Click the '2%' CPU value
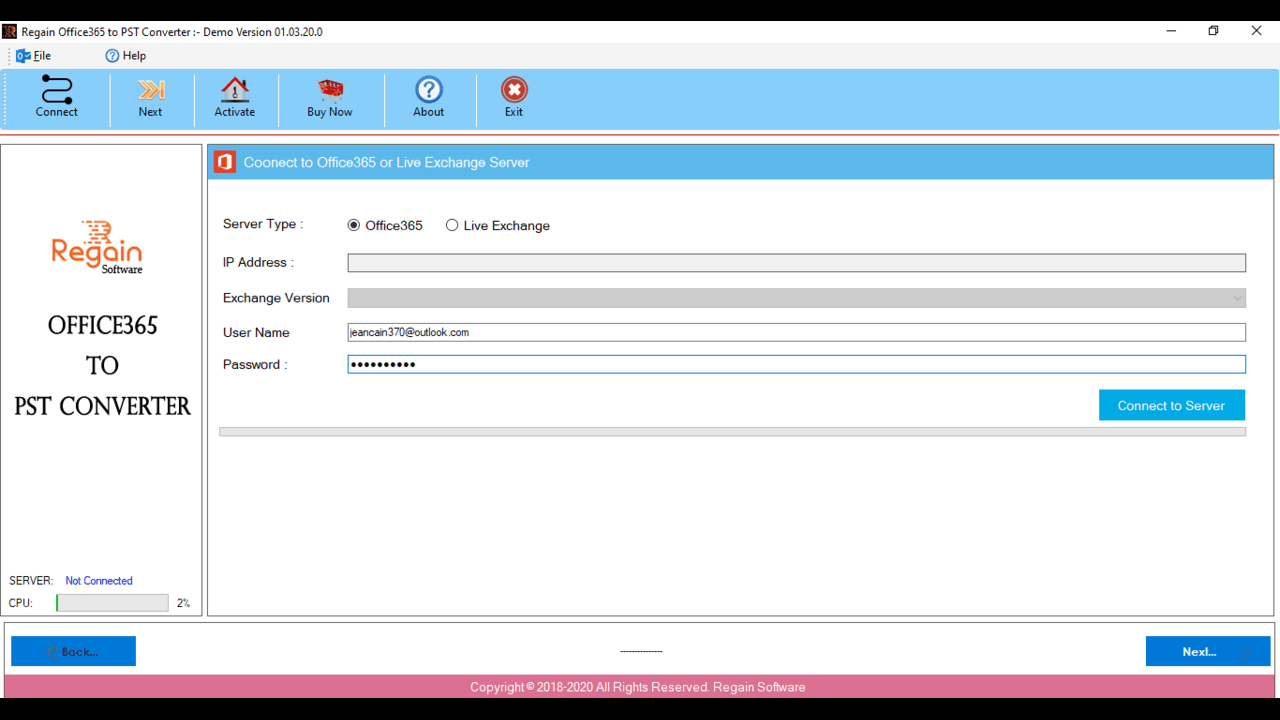The image size is (1280, 720). pyautogui.click(x=183, y=603)
